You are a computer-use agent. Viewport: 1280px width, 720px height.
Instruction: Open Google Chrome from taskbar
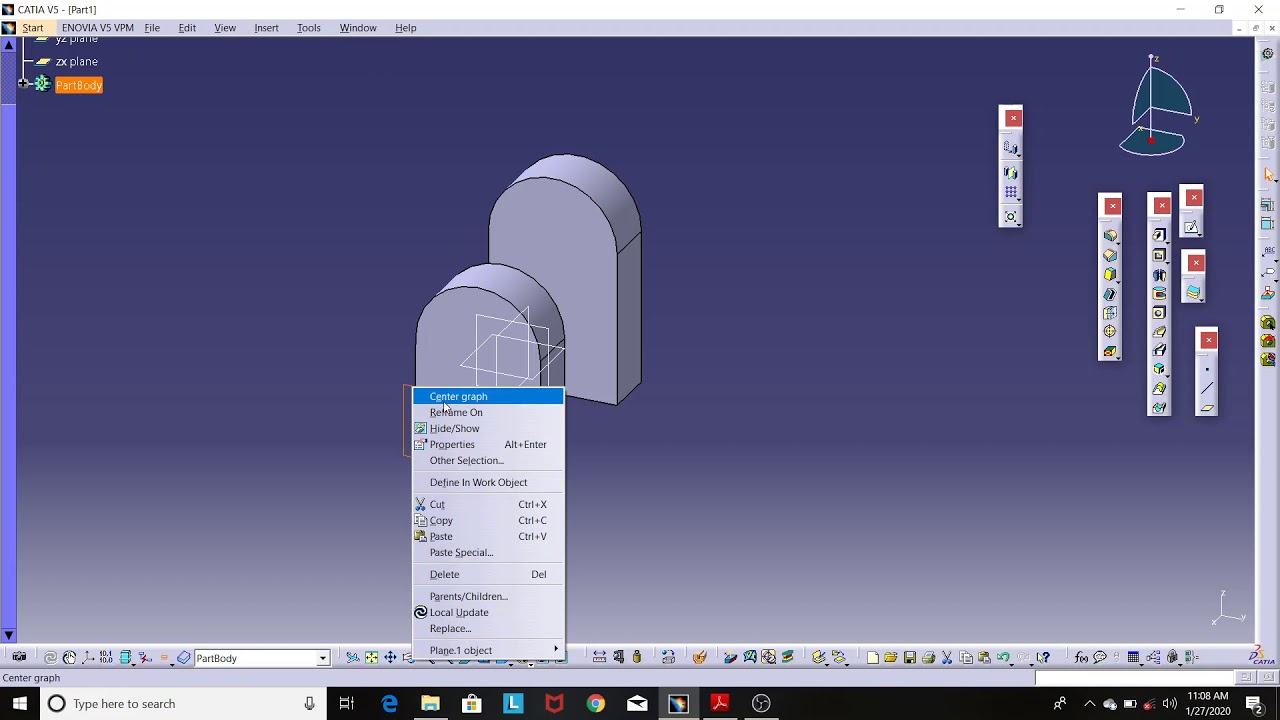595,703
